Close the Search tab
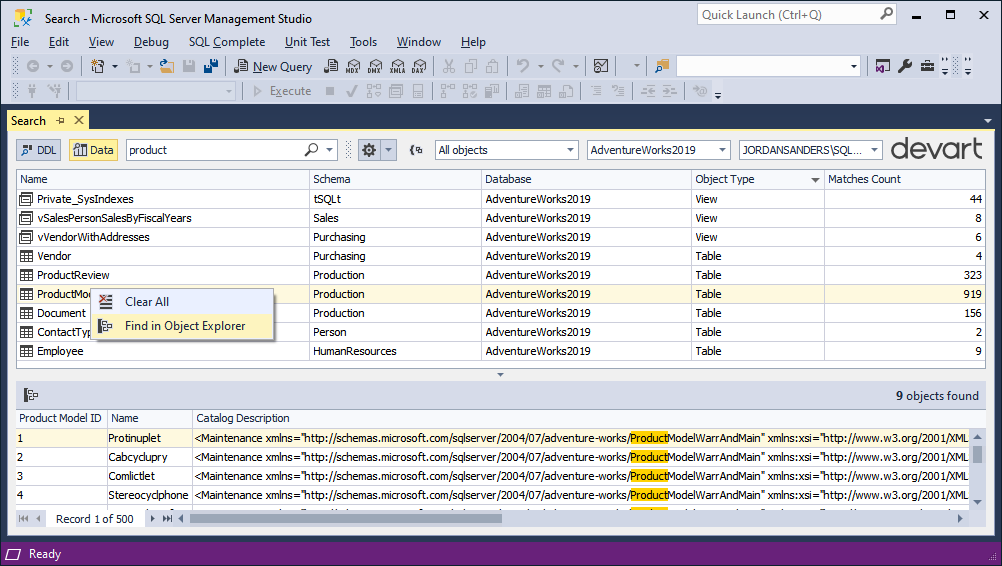The image size is (1002, 566). 79,120
